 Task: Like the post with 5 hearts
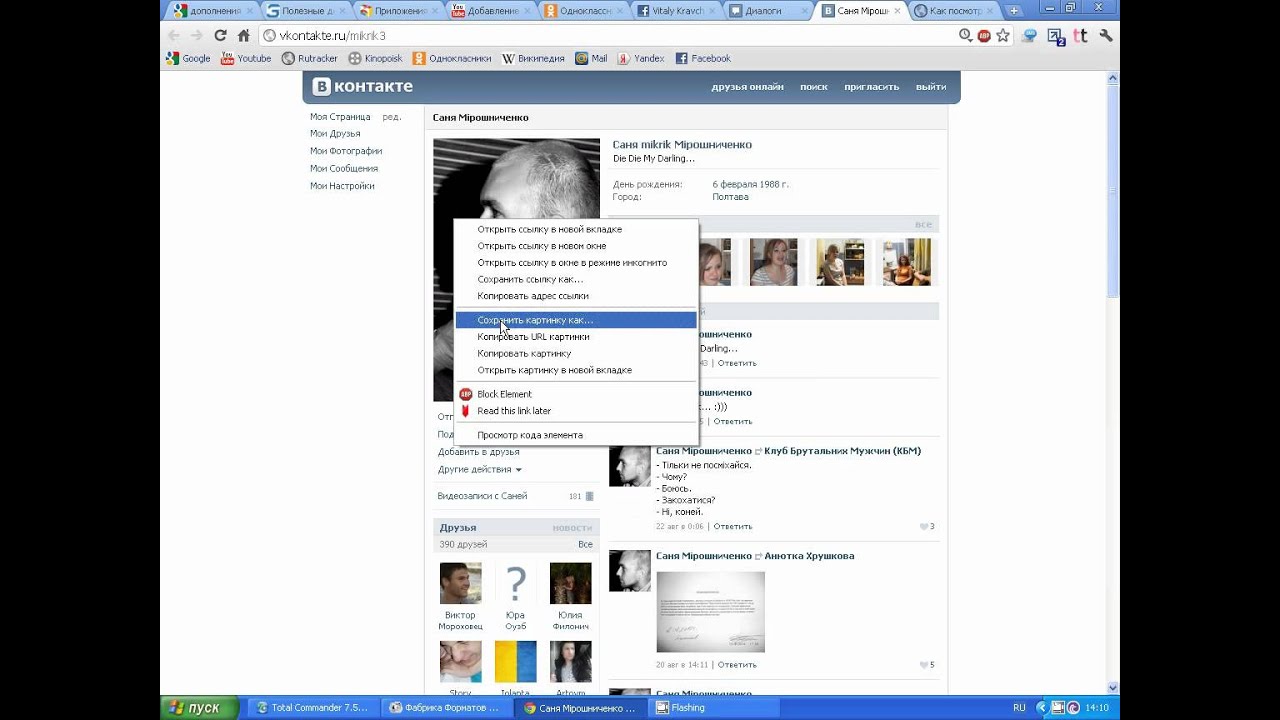(x=927, y=665)
